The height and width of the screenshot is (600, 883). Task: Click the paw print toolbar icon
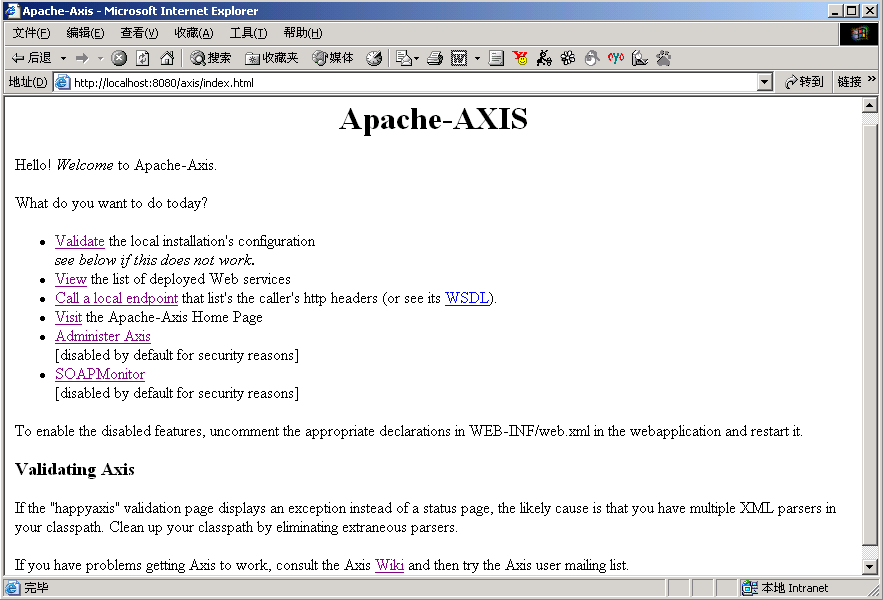[664, 58]
